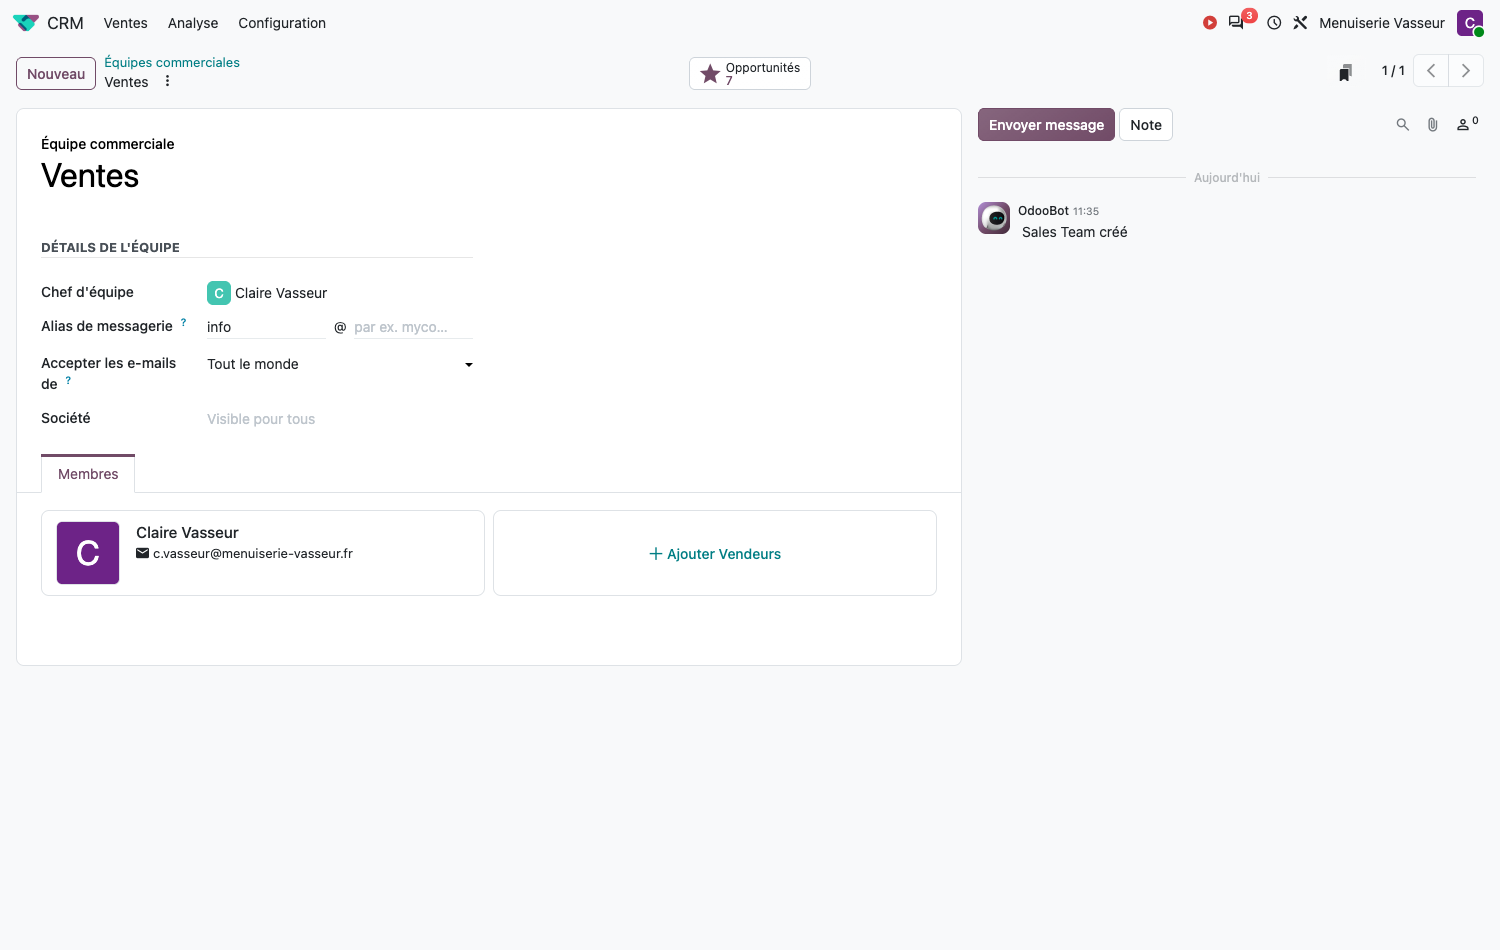1500x950 pixels.
Task: Open the Équipes commerciales breadcrumb link
Action: pyautogui.click(x=172, y=62)
